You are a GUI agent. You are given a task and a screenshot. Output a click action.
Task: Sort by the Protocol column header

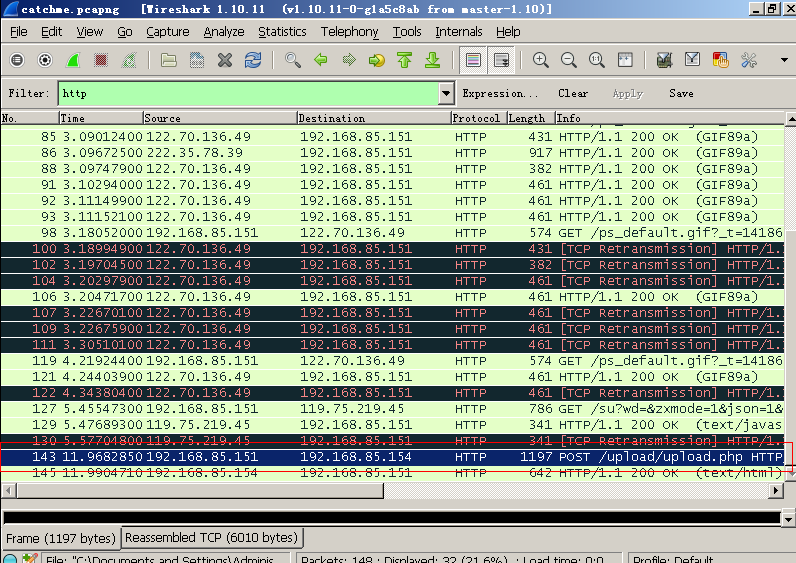479,118
